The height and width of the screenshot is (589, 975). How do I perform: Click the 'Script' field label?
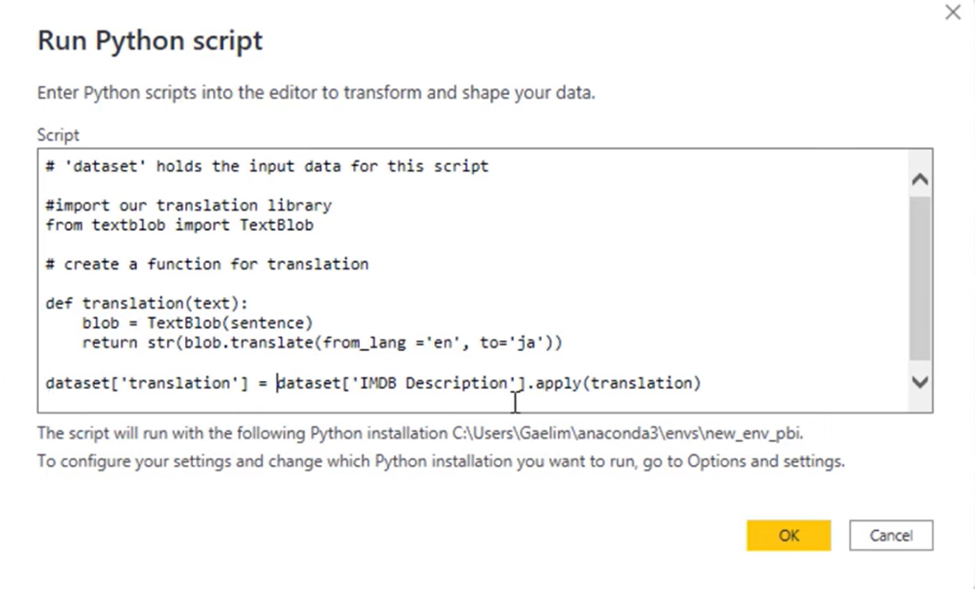coord(58,135)
